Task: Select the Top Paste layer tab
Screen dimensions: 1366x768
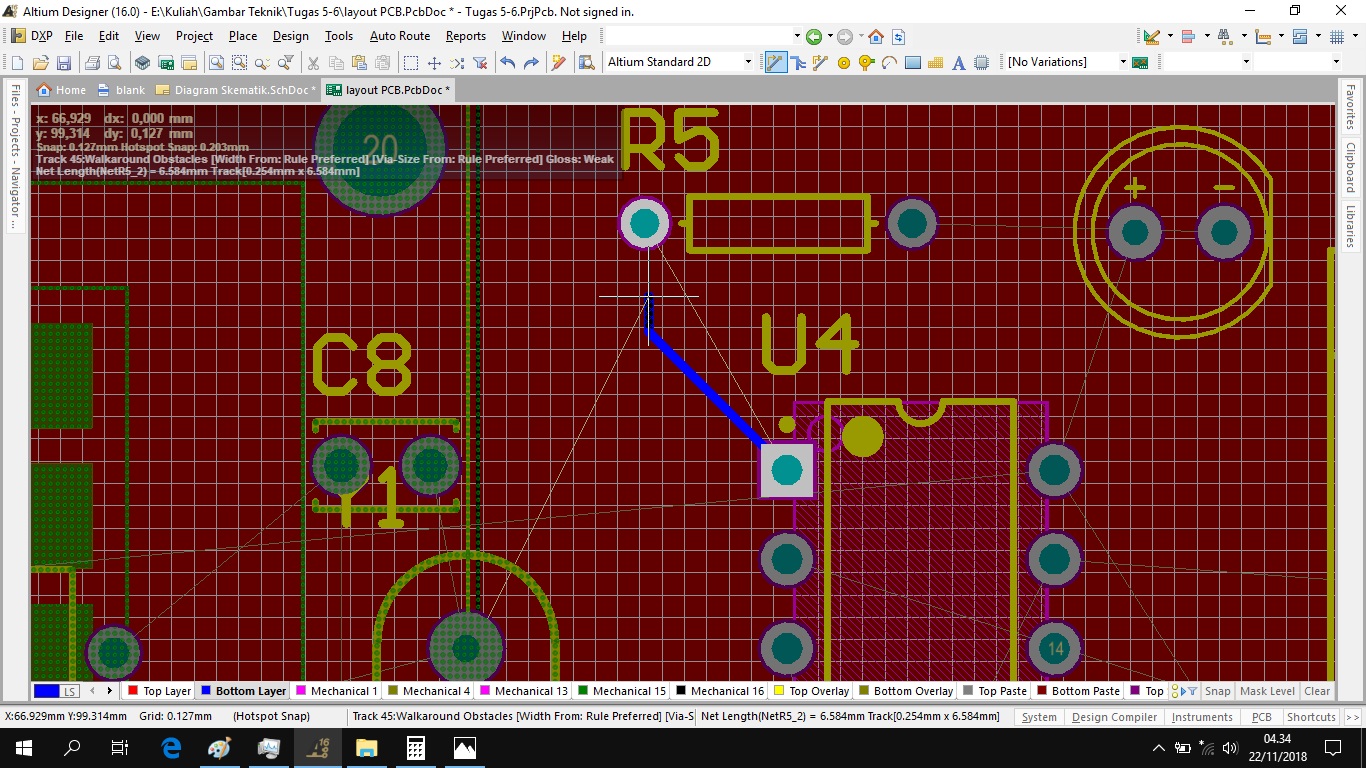Action: coord(994,691)
